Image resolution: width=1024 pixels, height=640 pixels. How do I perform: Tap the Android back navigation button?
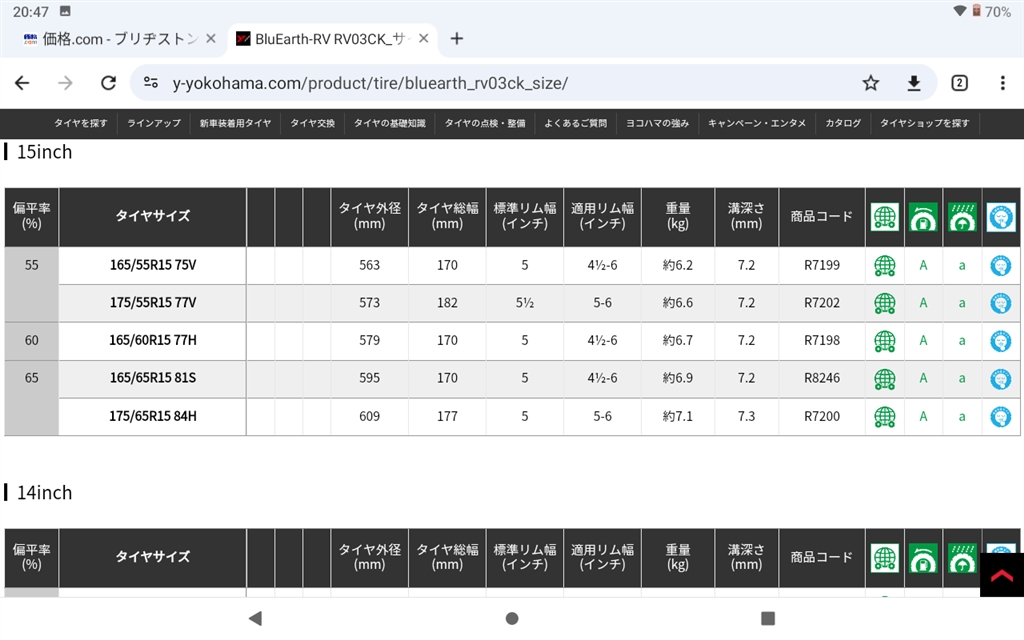tap(255, 618)
